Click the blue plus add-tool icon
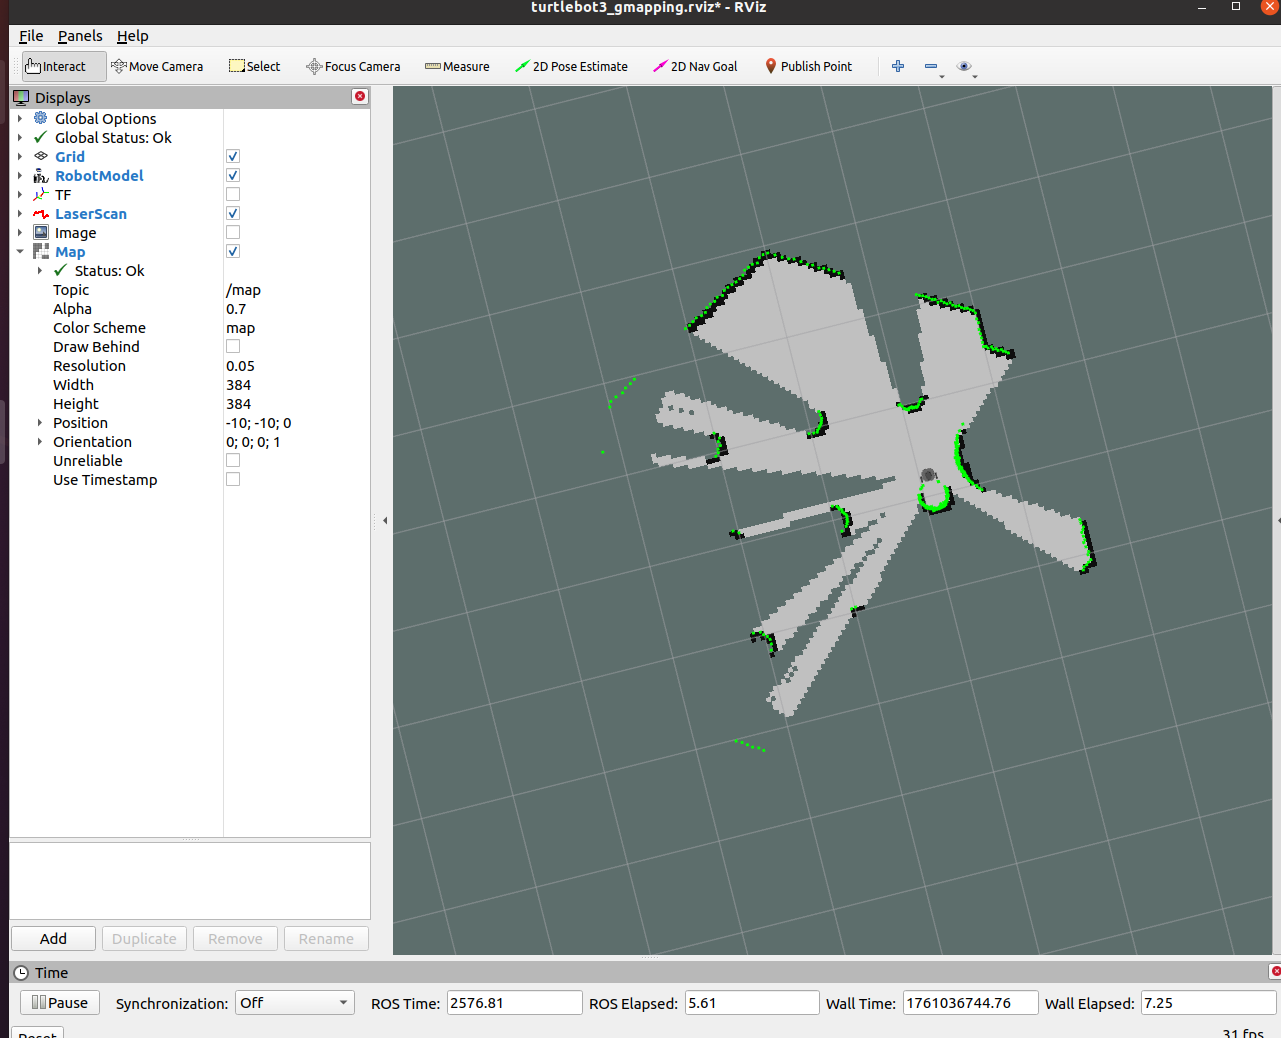This screenshot has width=1281, height=1038. tap(898, 66)
